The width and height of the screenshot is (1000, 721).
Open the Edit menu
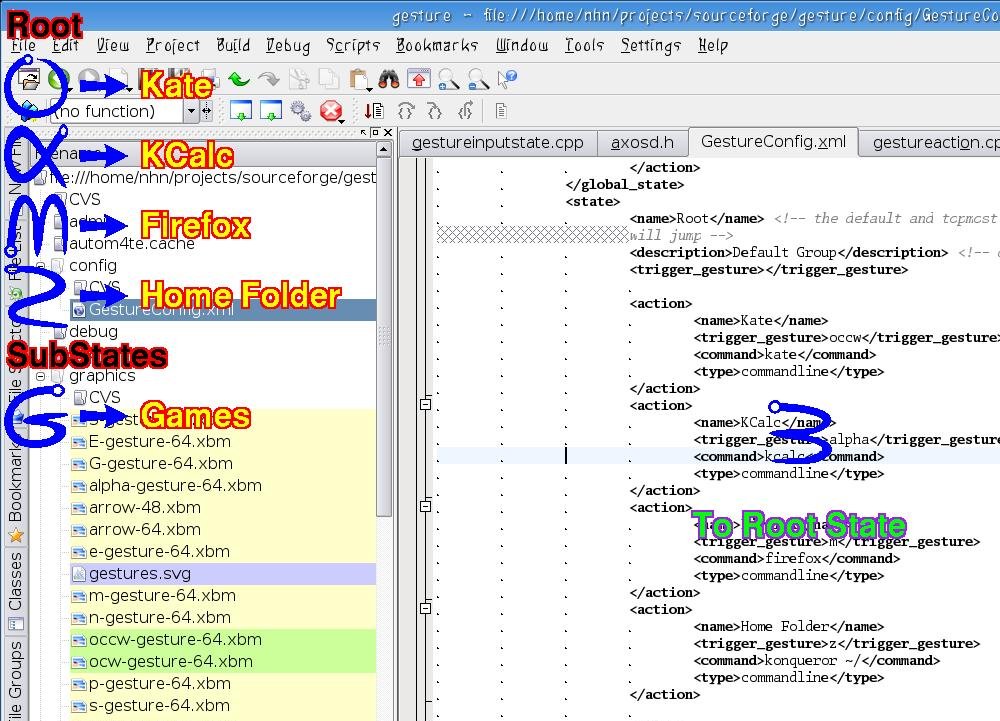(65, 45)
